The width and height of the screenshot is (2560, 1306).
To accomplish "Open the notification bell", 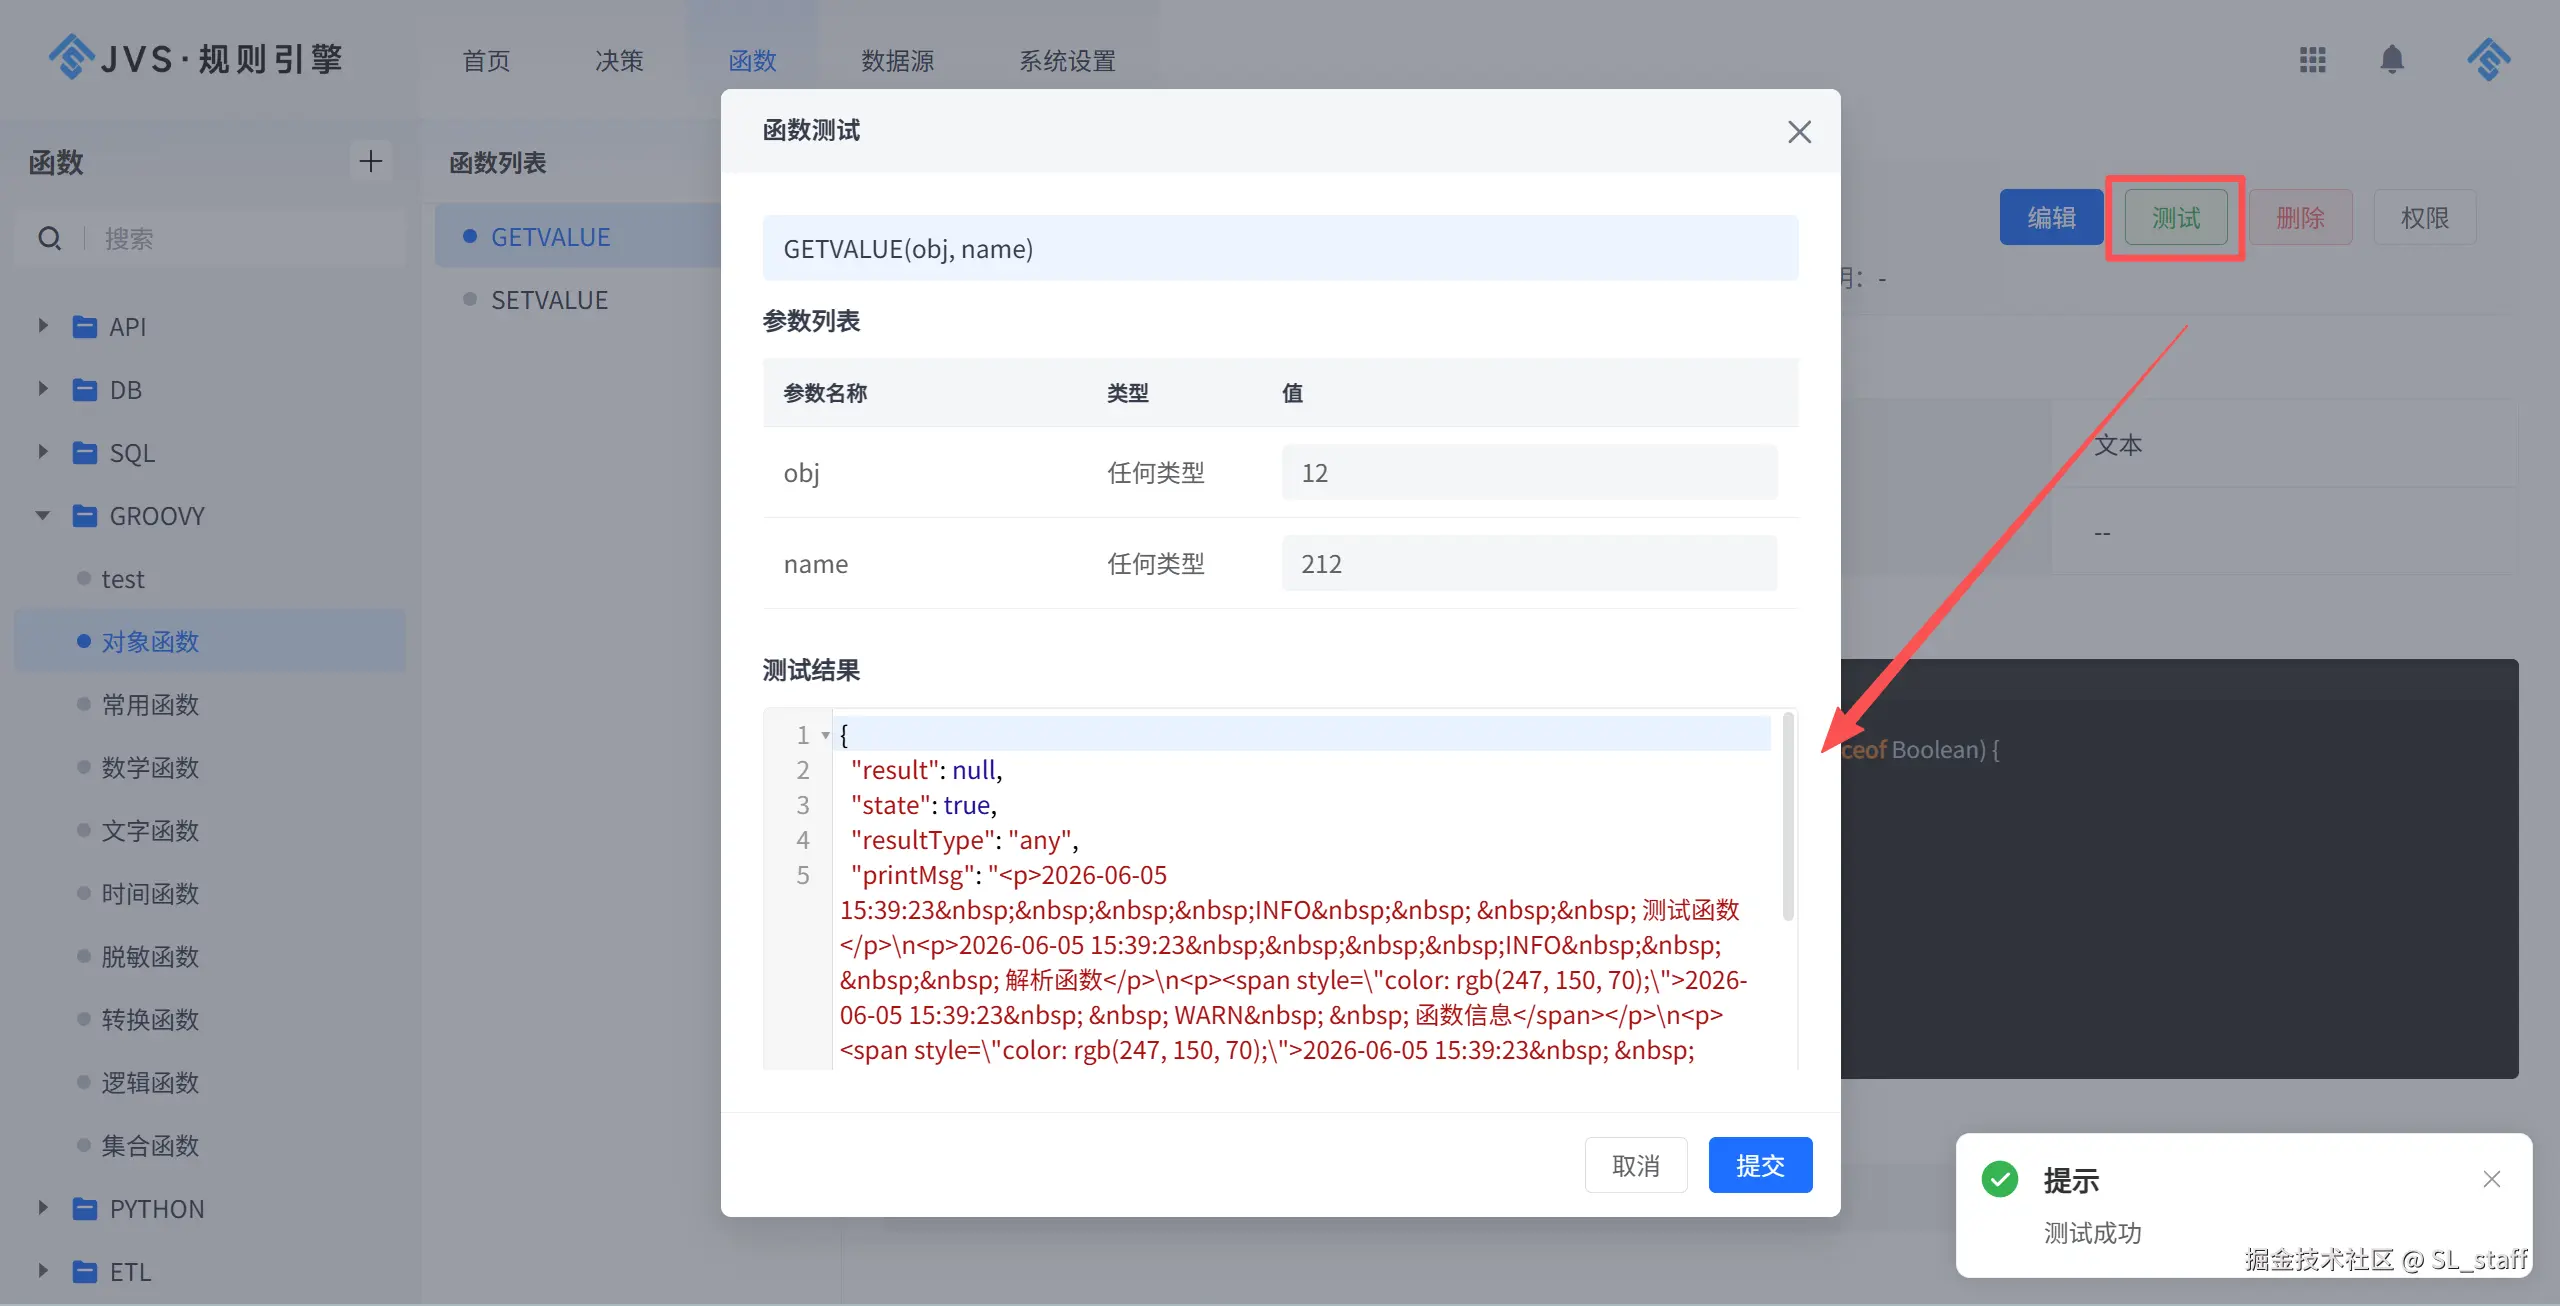I will [x=2392, y=60].
